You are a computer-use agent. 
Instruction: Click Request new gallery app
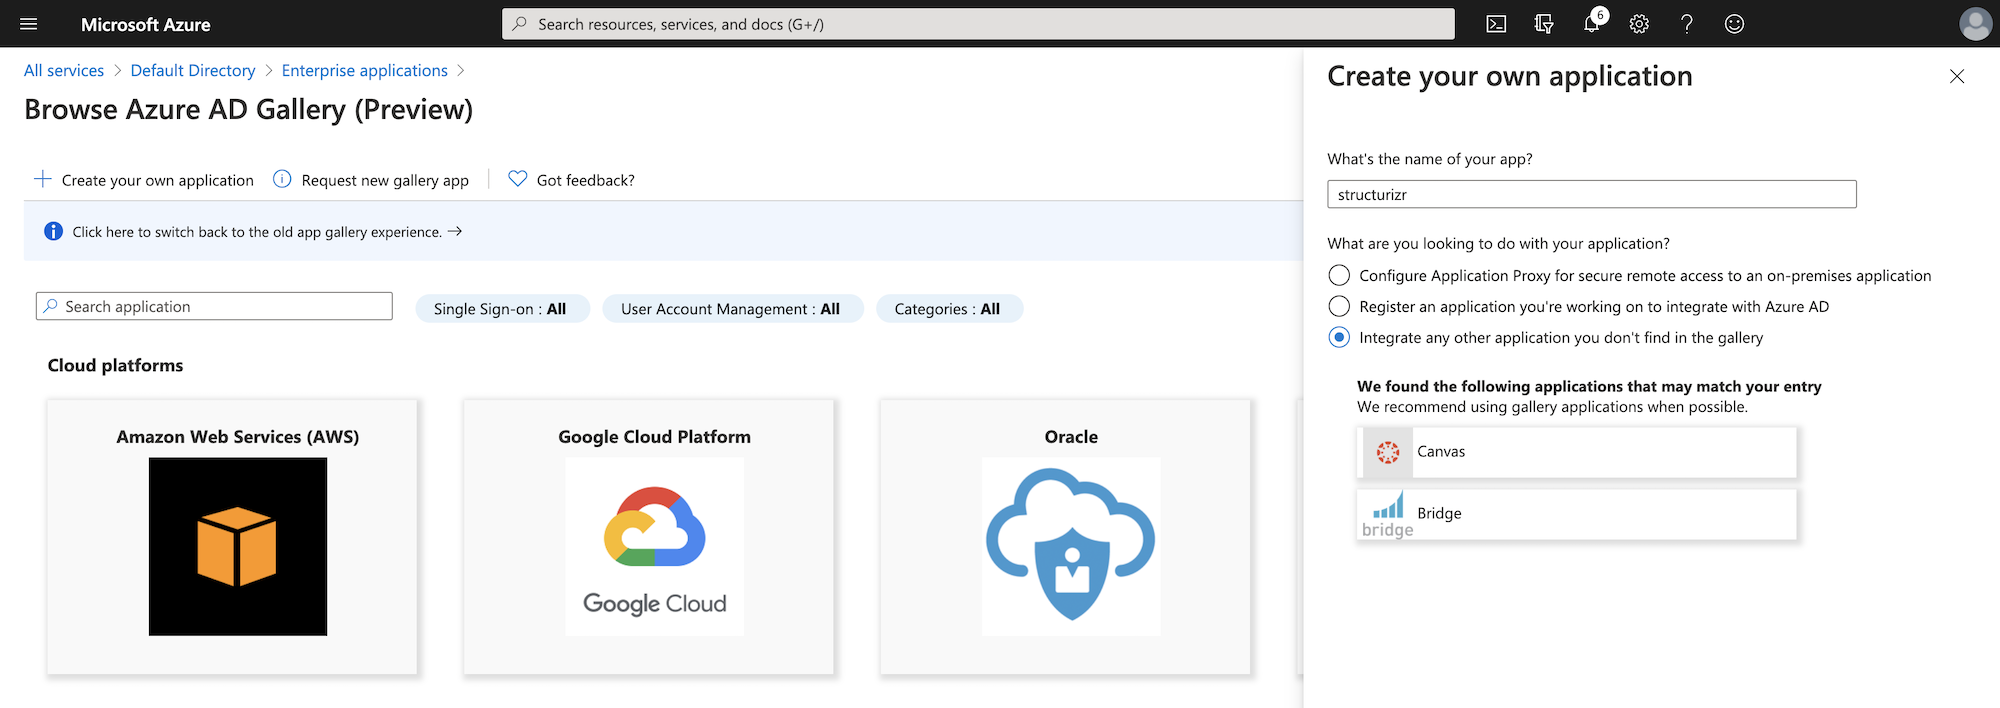[x=371, y=180]
